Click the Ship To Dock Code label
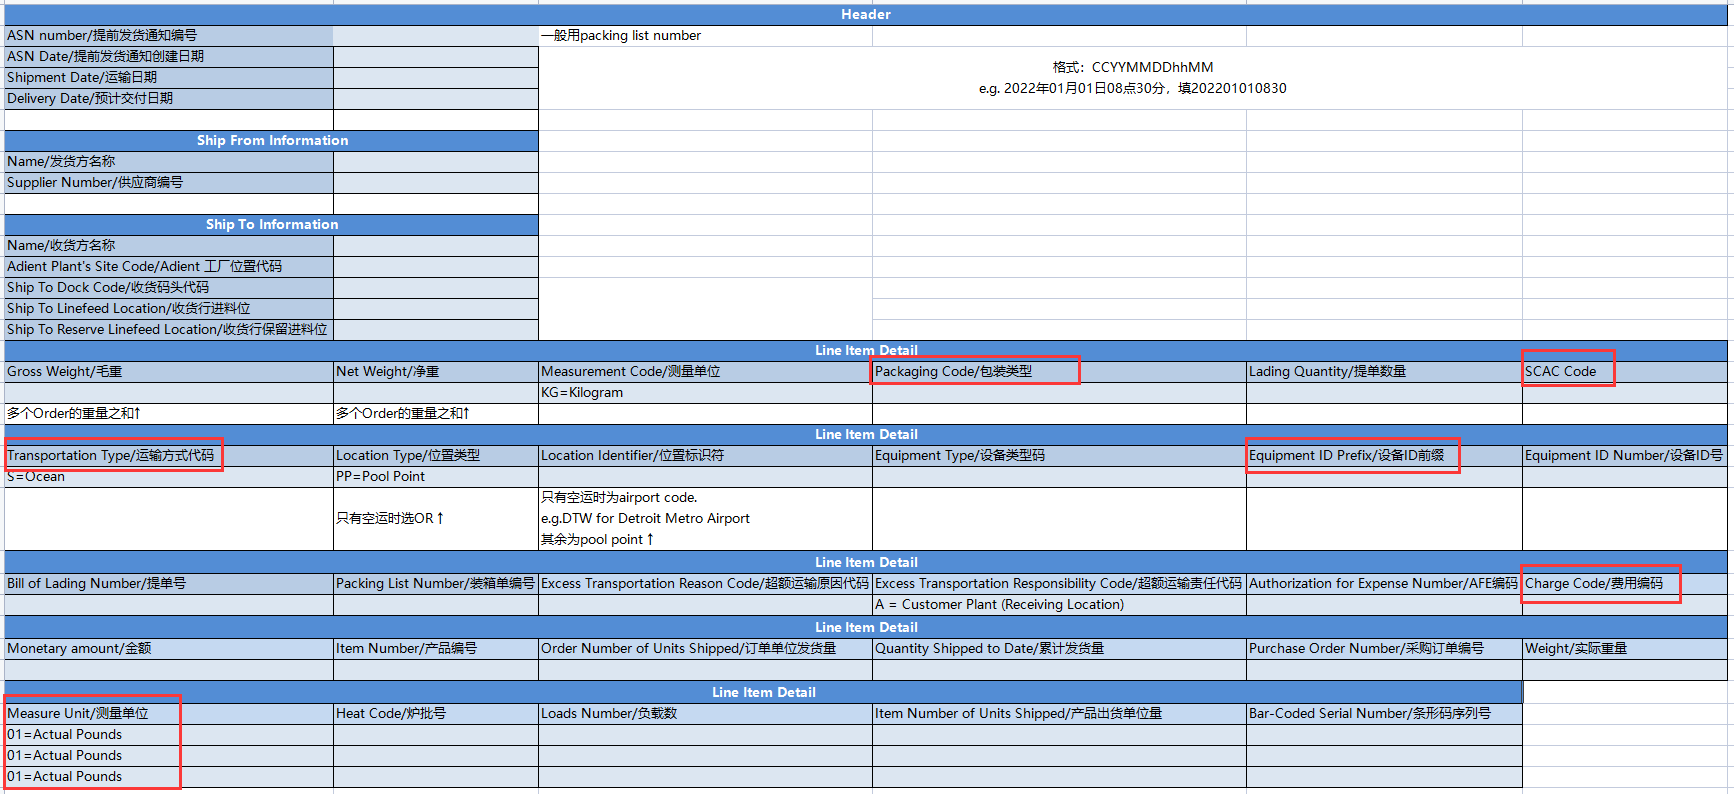This screenshot has height=794, width=1734. coord(168,287)
